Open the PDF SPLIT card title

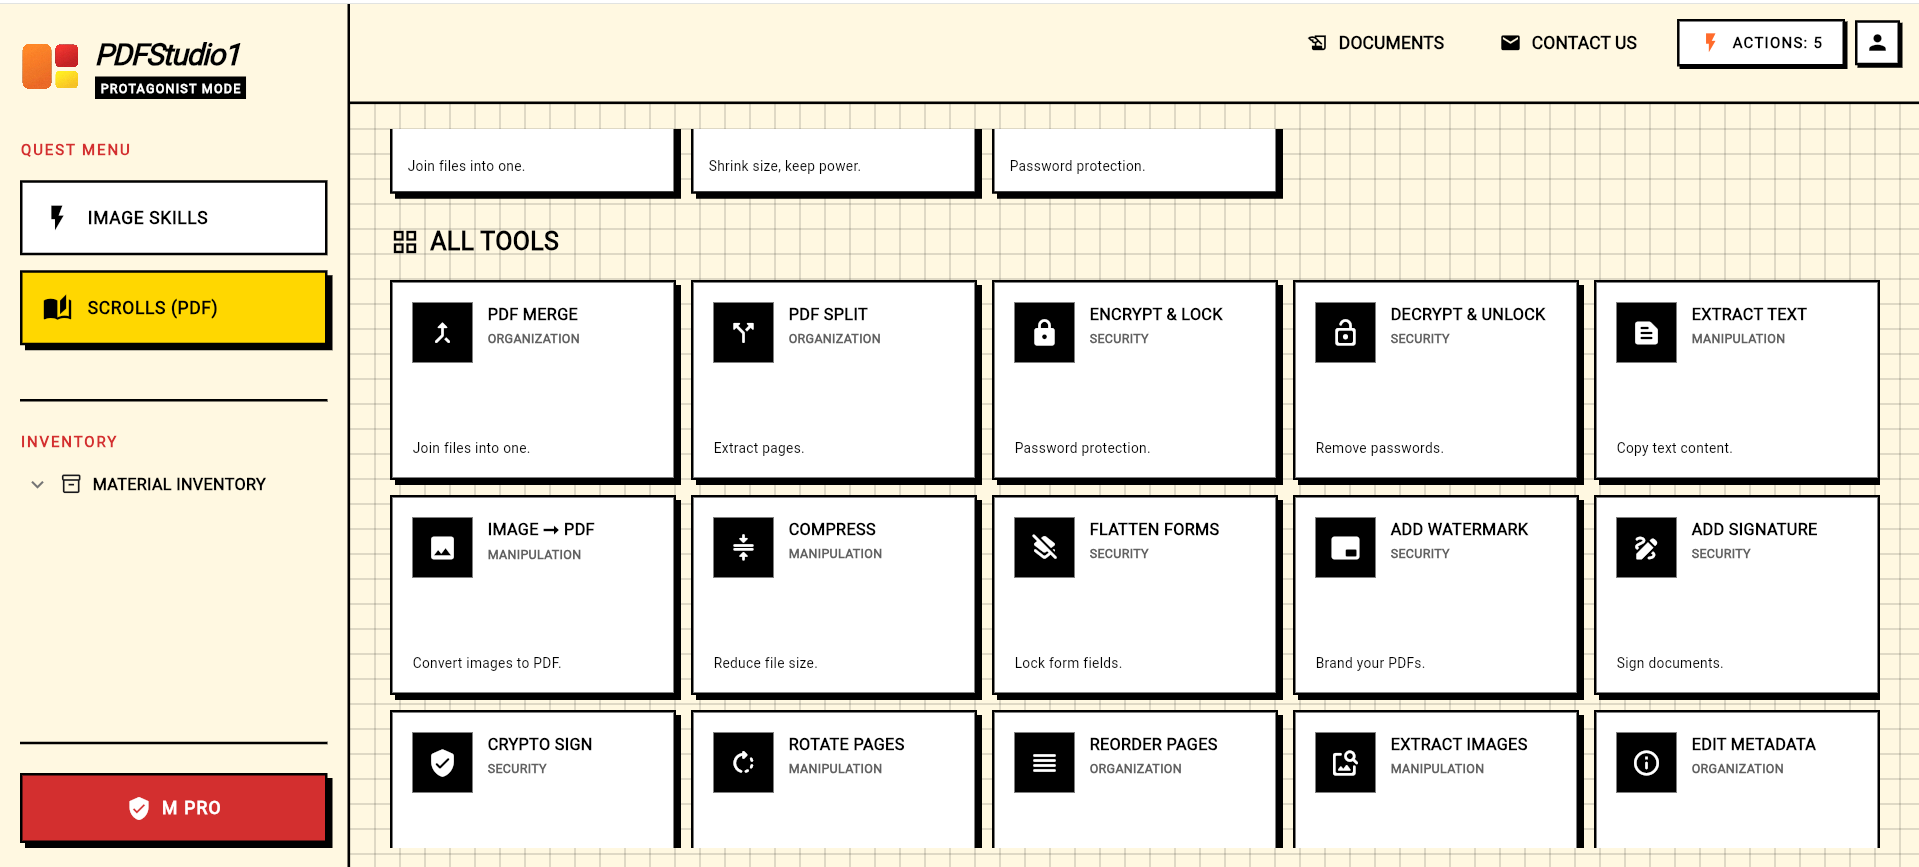[828, 314]
